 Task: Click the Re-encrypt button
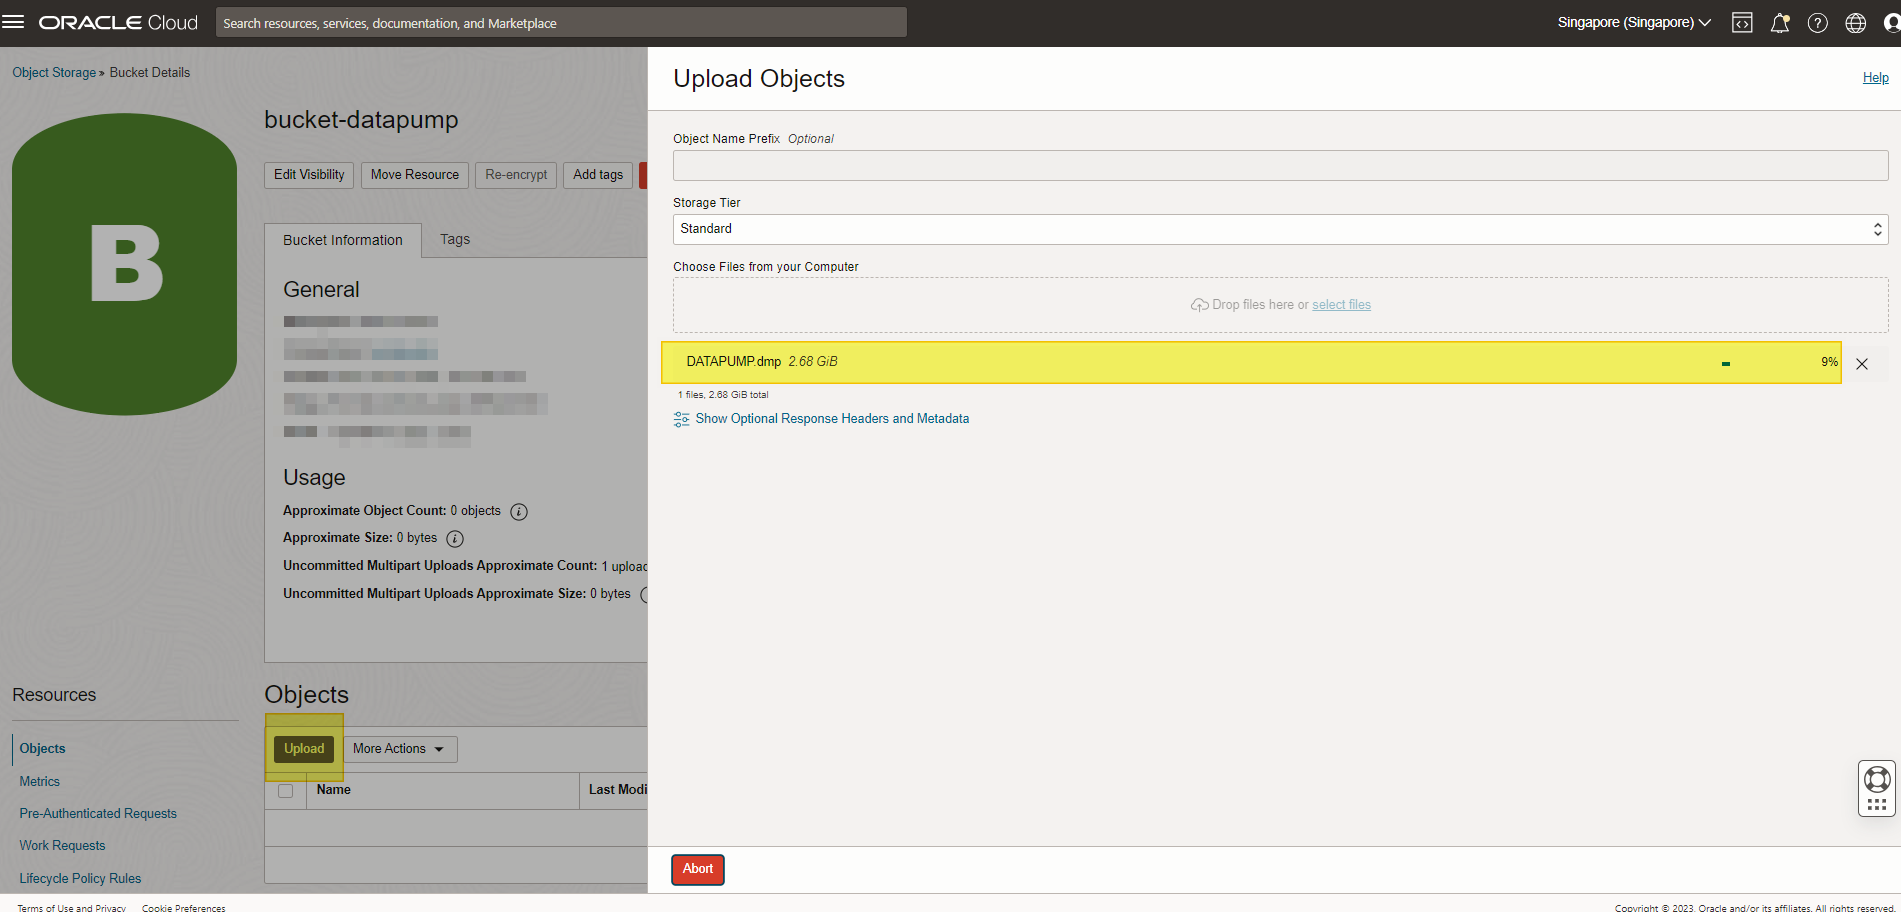point(516,175)
